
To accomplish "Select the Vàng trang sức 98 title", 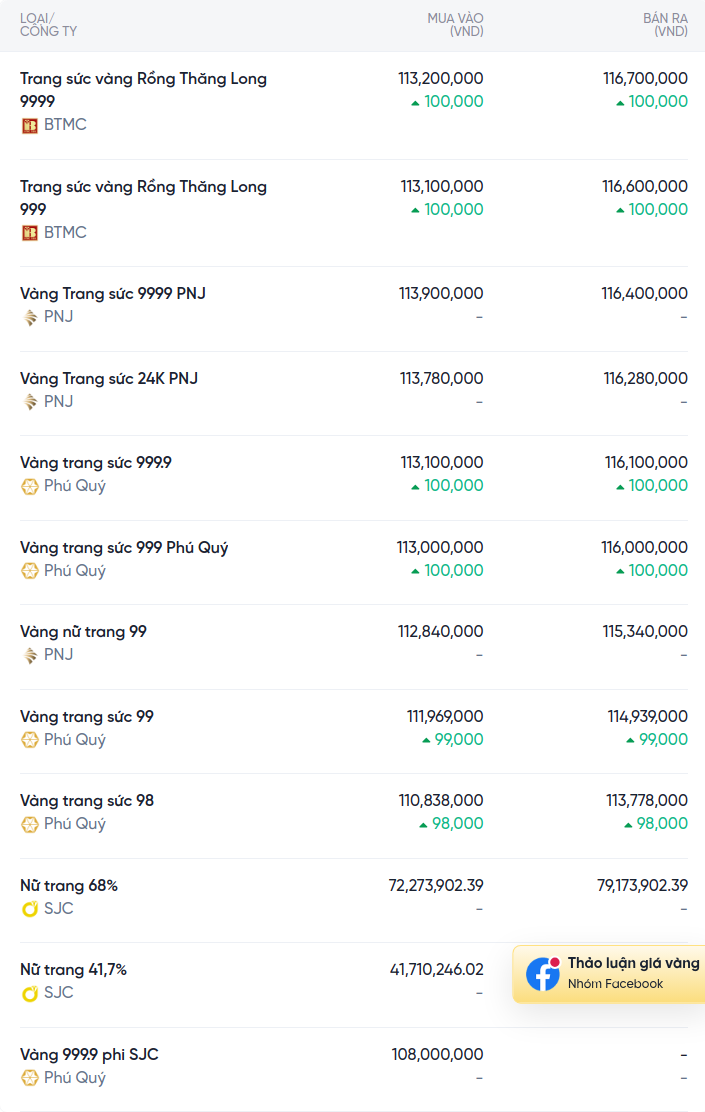I will (87, 801).
